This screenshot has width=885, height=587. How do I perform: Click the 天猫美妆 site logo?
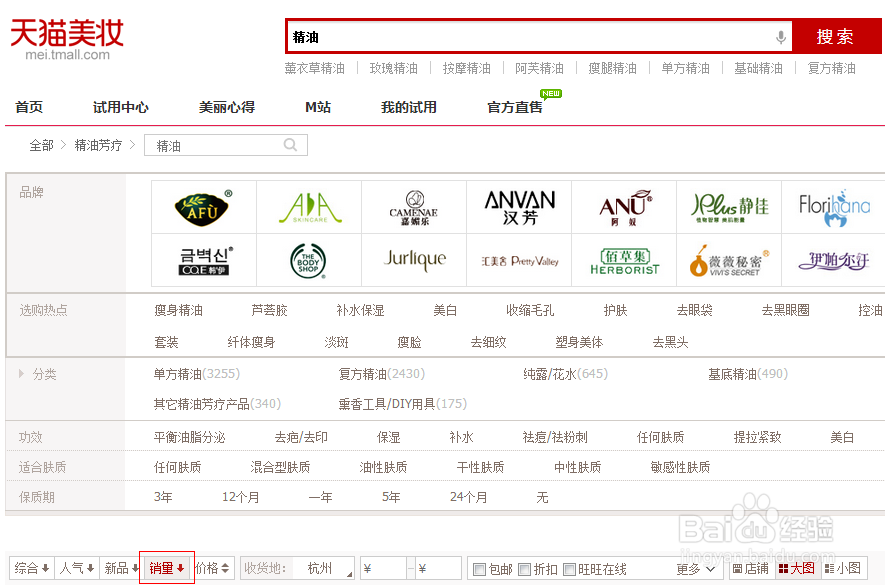click(67, 39)
